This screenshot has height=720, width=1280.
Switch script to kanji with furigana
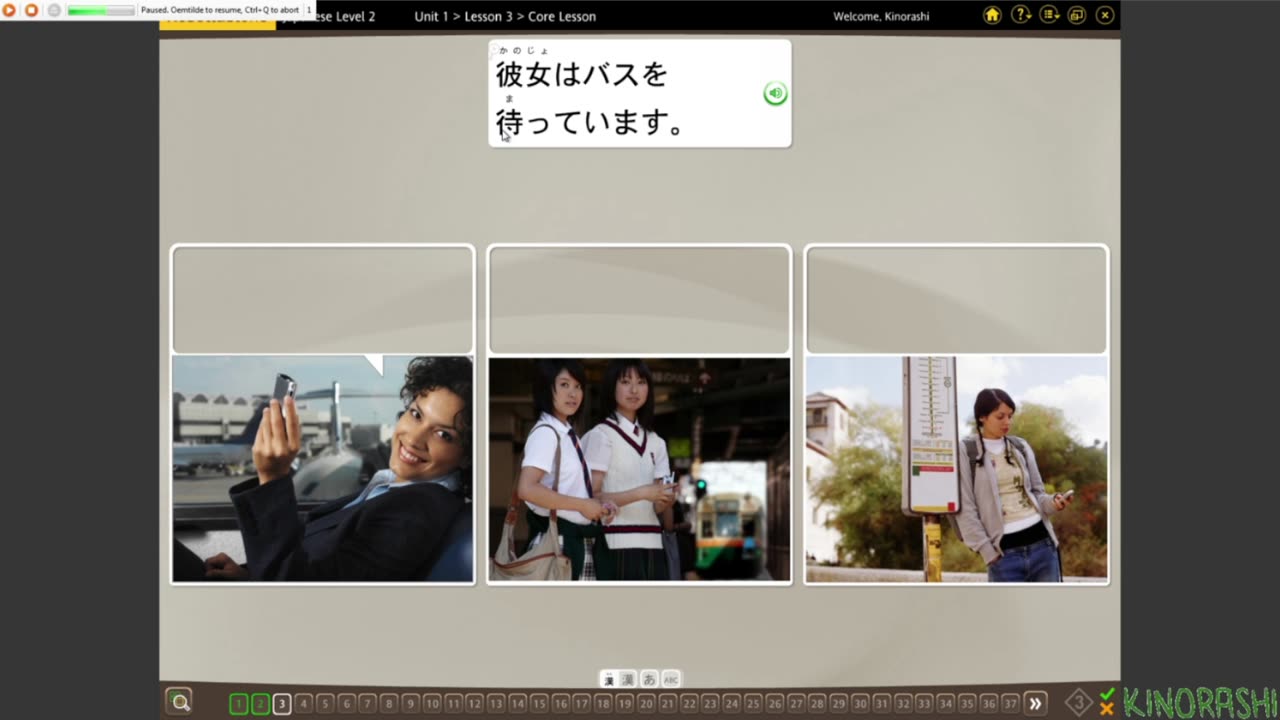(607, 679)
